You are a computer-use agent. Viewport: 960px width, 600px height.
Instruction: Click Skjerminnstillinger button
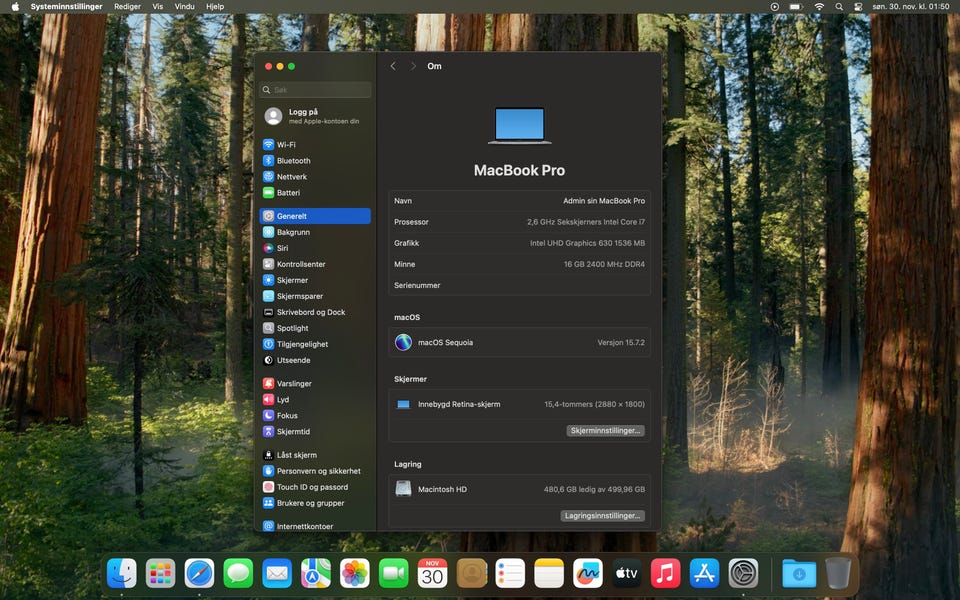[x=605, y=431]
